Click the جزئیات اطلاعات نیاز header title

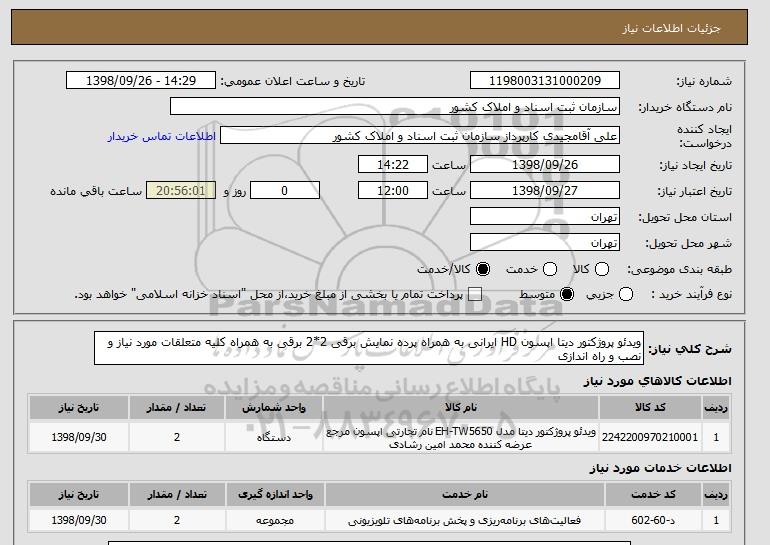[671, 28]
